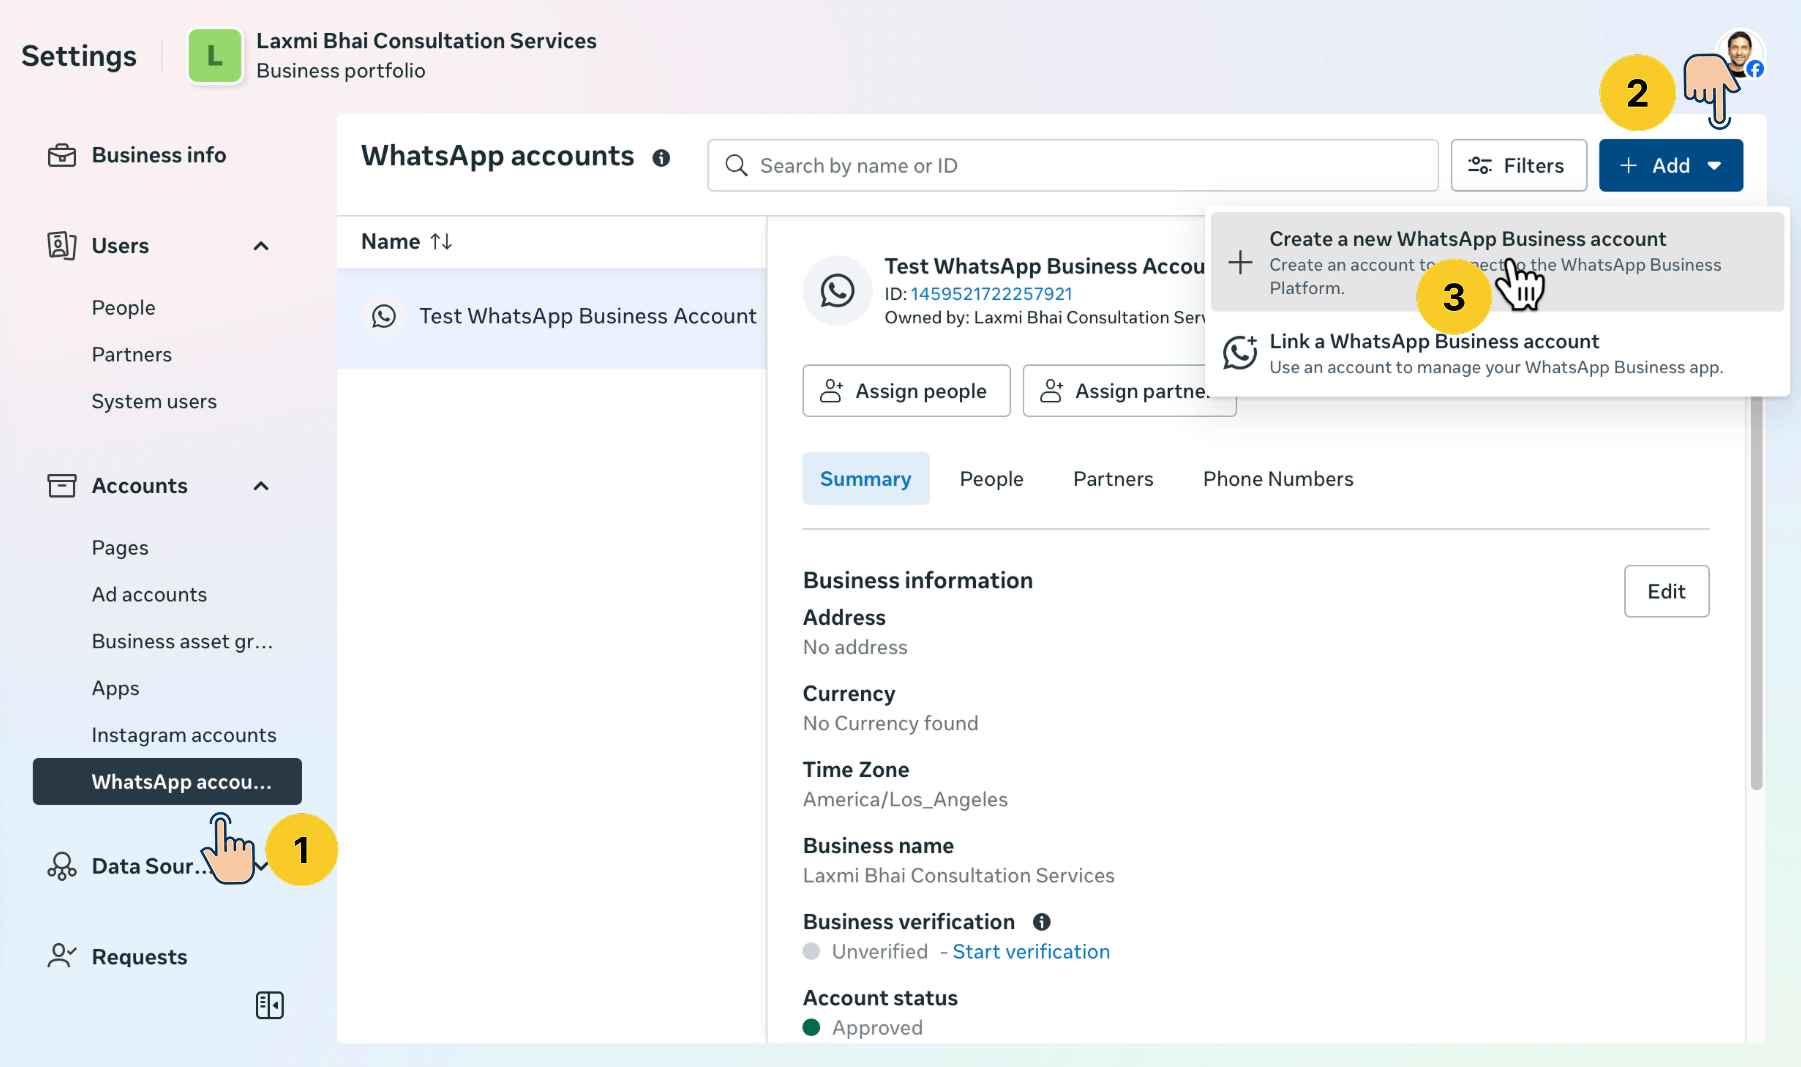Open Requests in the sidebar
This screenshot has height=1067, width=1801.
point(139,957)
